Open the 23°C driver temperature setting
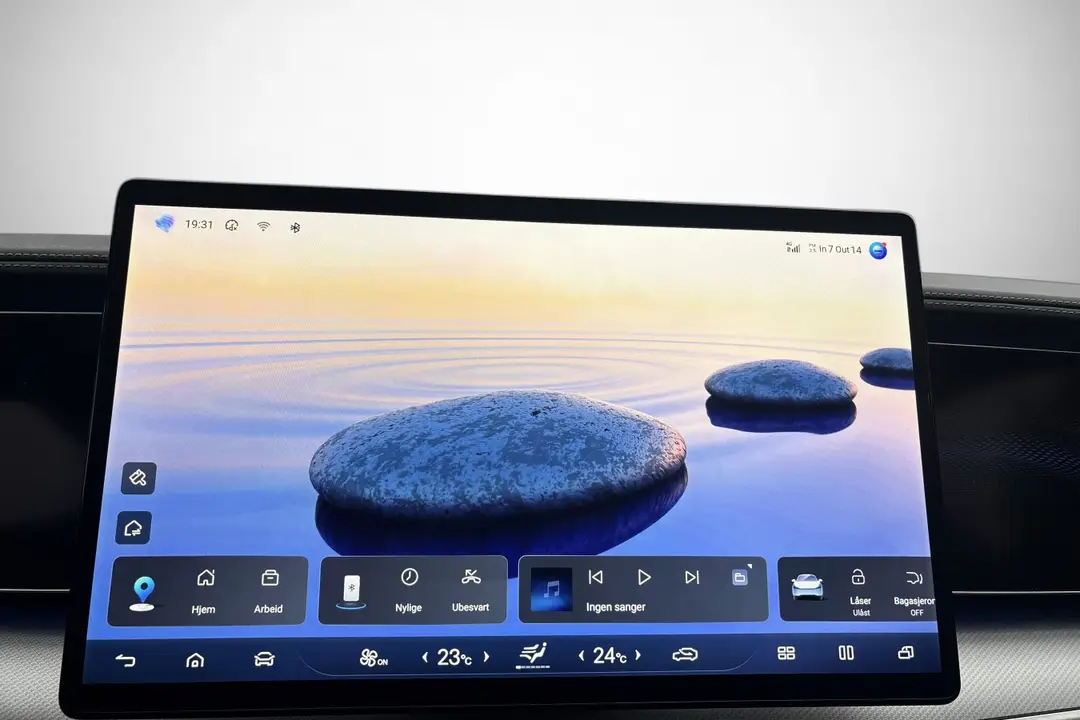The image size is (1080, 720). [x=455, y=657]
